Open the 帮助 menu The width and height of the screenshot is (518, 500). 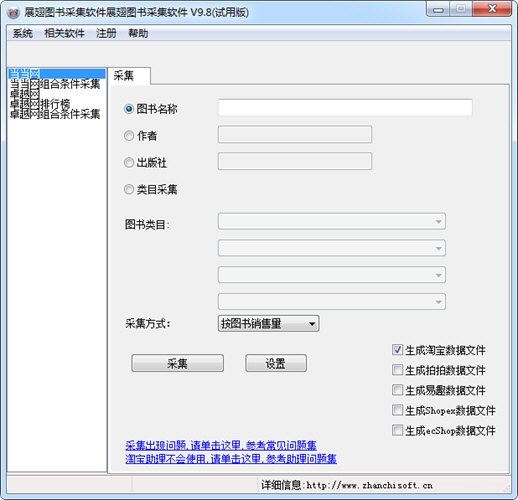point(138,33)
